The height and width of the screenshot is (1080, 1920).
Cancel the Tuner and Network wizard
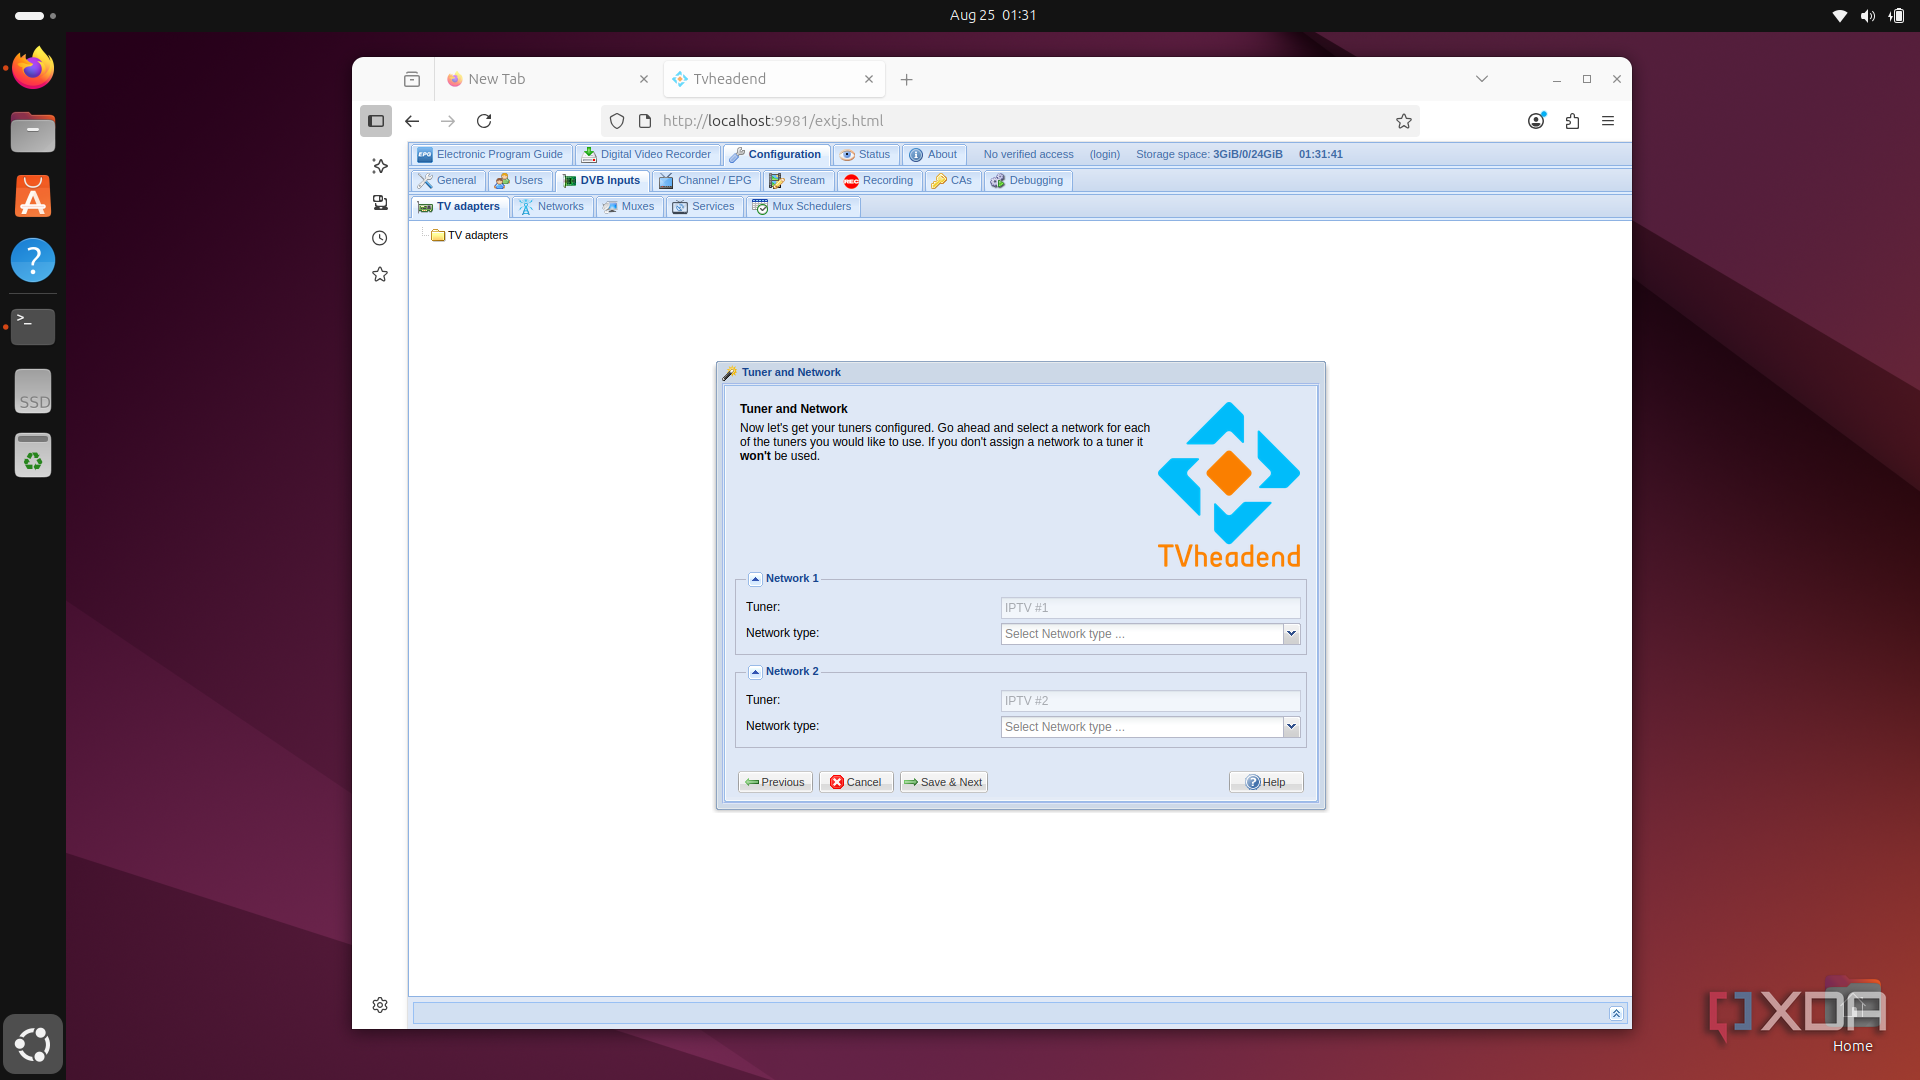[856, 782]
